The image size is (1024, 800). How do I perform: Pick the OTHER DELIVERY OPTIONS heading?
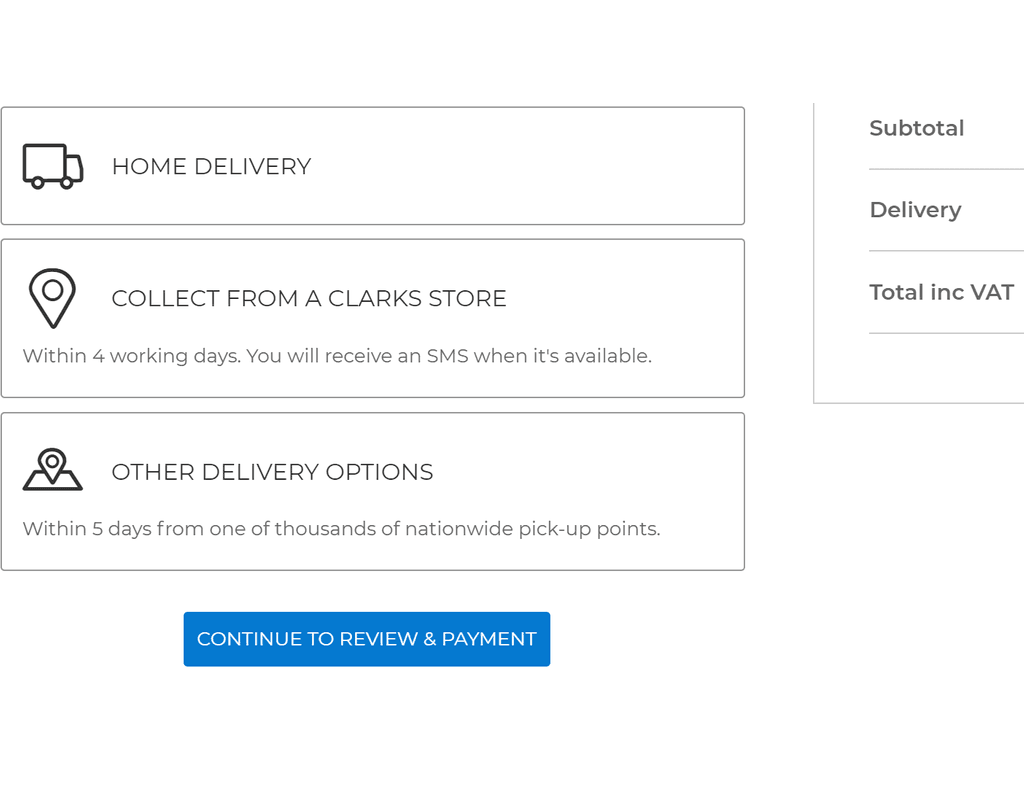point(272,472)
